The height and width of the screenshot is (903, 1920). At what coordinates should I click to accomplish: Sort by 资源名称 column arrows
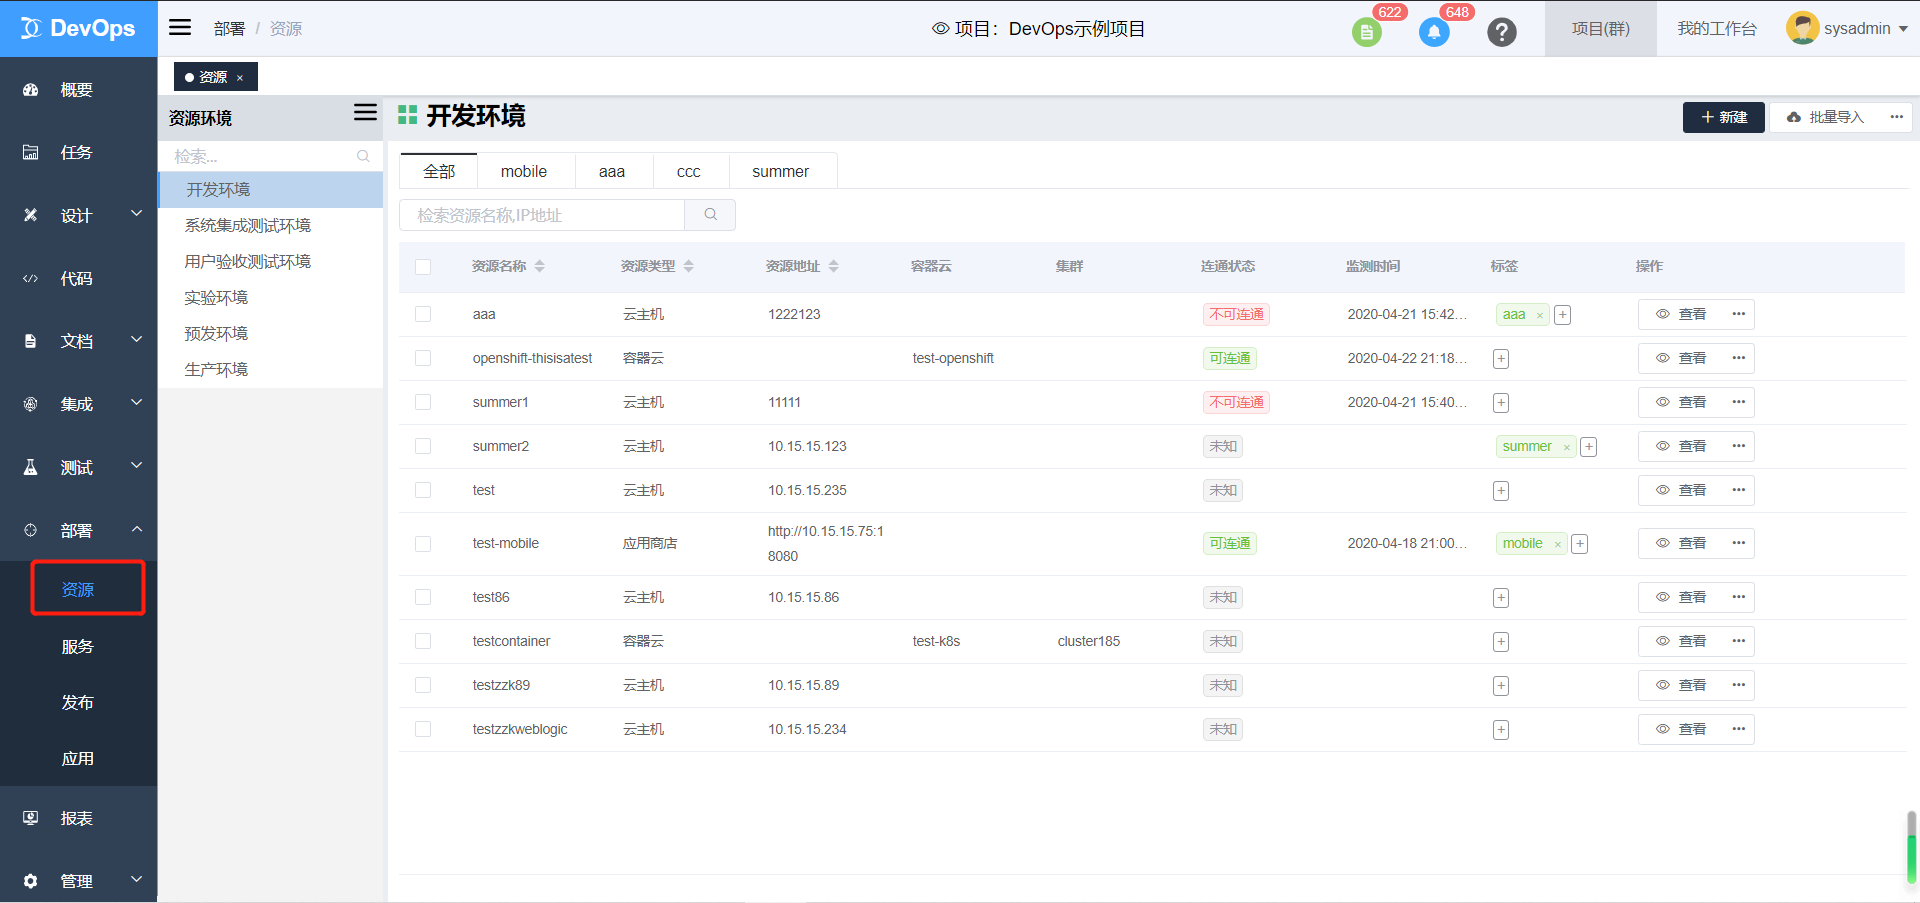coord(540,266)
